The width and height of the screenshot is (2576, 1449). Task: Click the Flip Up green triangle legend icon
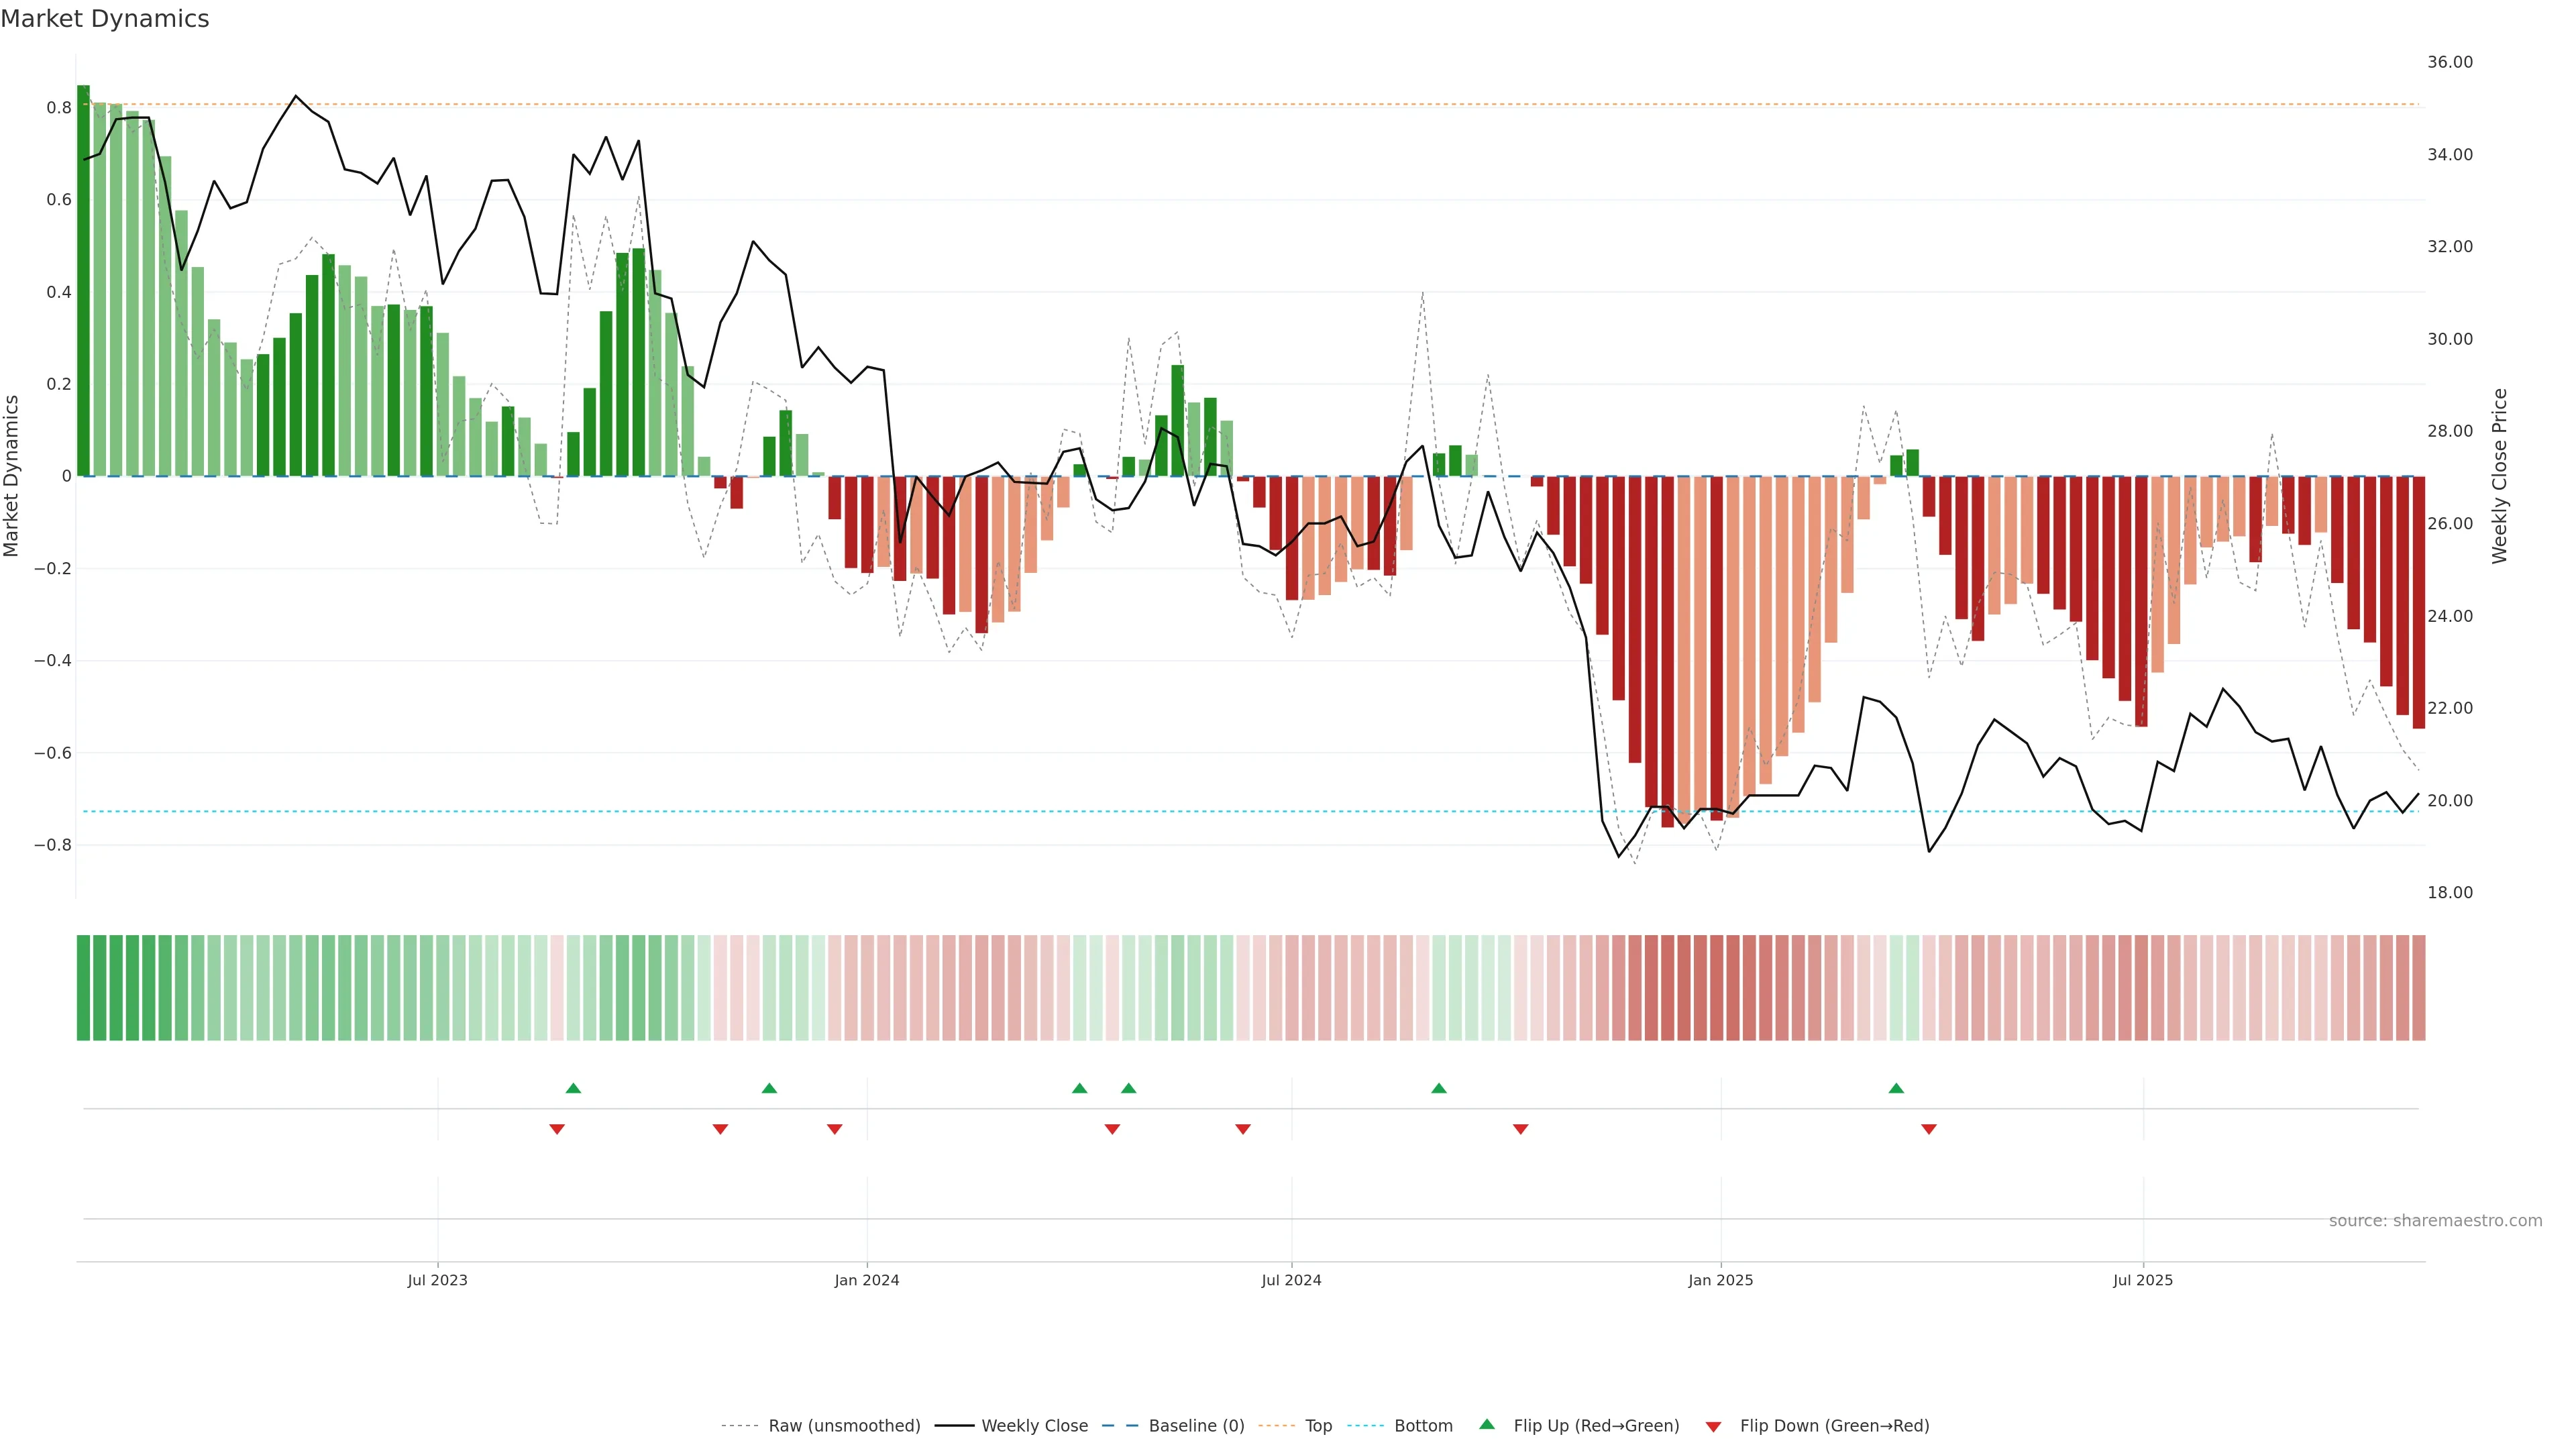click(1487, 1424)
